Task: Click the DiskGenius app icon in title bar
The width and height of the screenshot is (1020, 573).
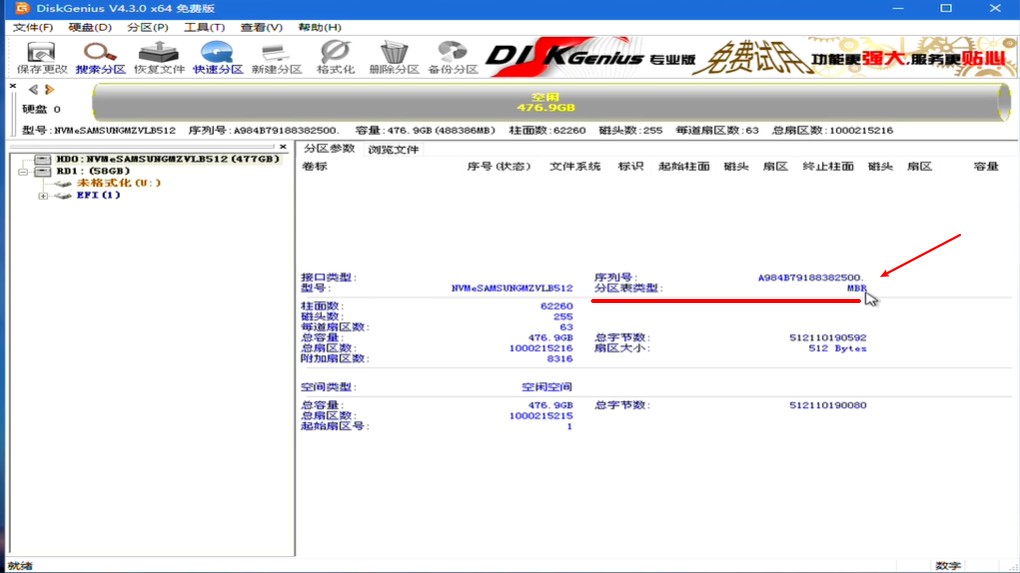Action: coord(21,8)
